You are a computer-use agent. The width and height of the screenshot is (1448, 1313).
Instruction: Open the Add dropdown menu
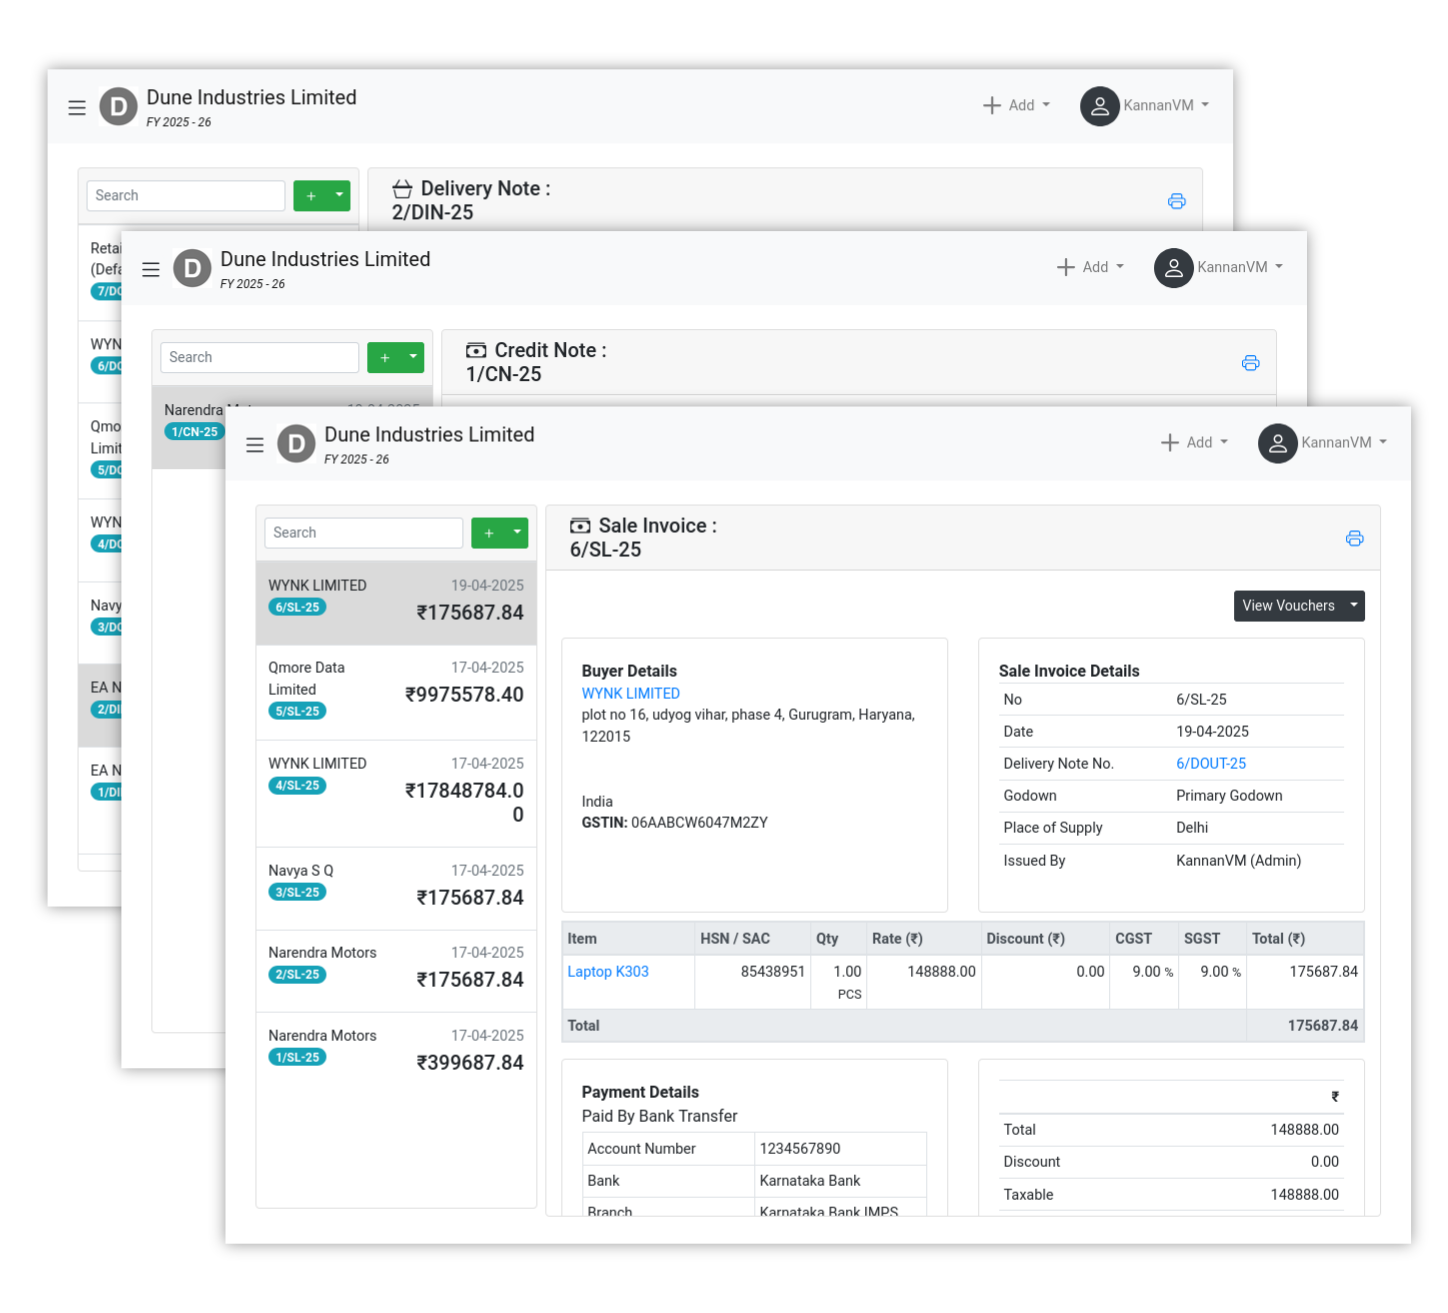[x=1193, y=442]
